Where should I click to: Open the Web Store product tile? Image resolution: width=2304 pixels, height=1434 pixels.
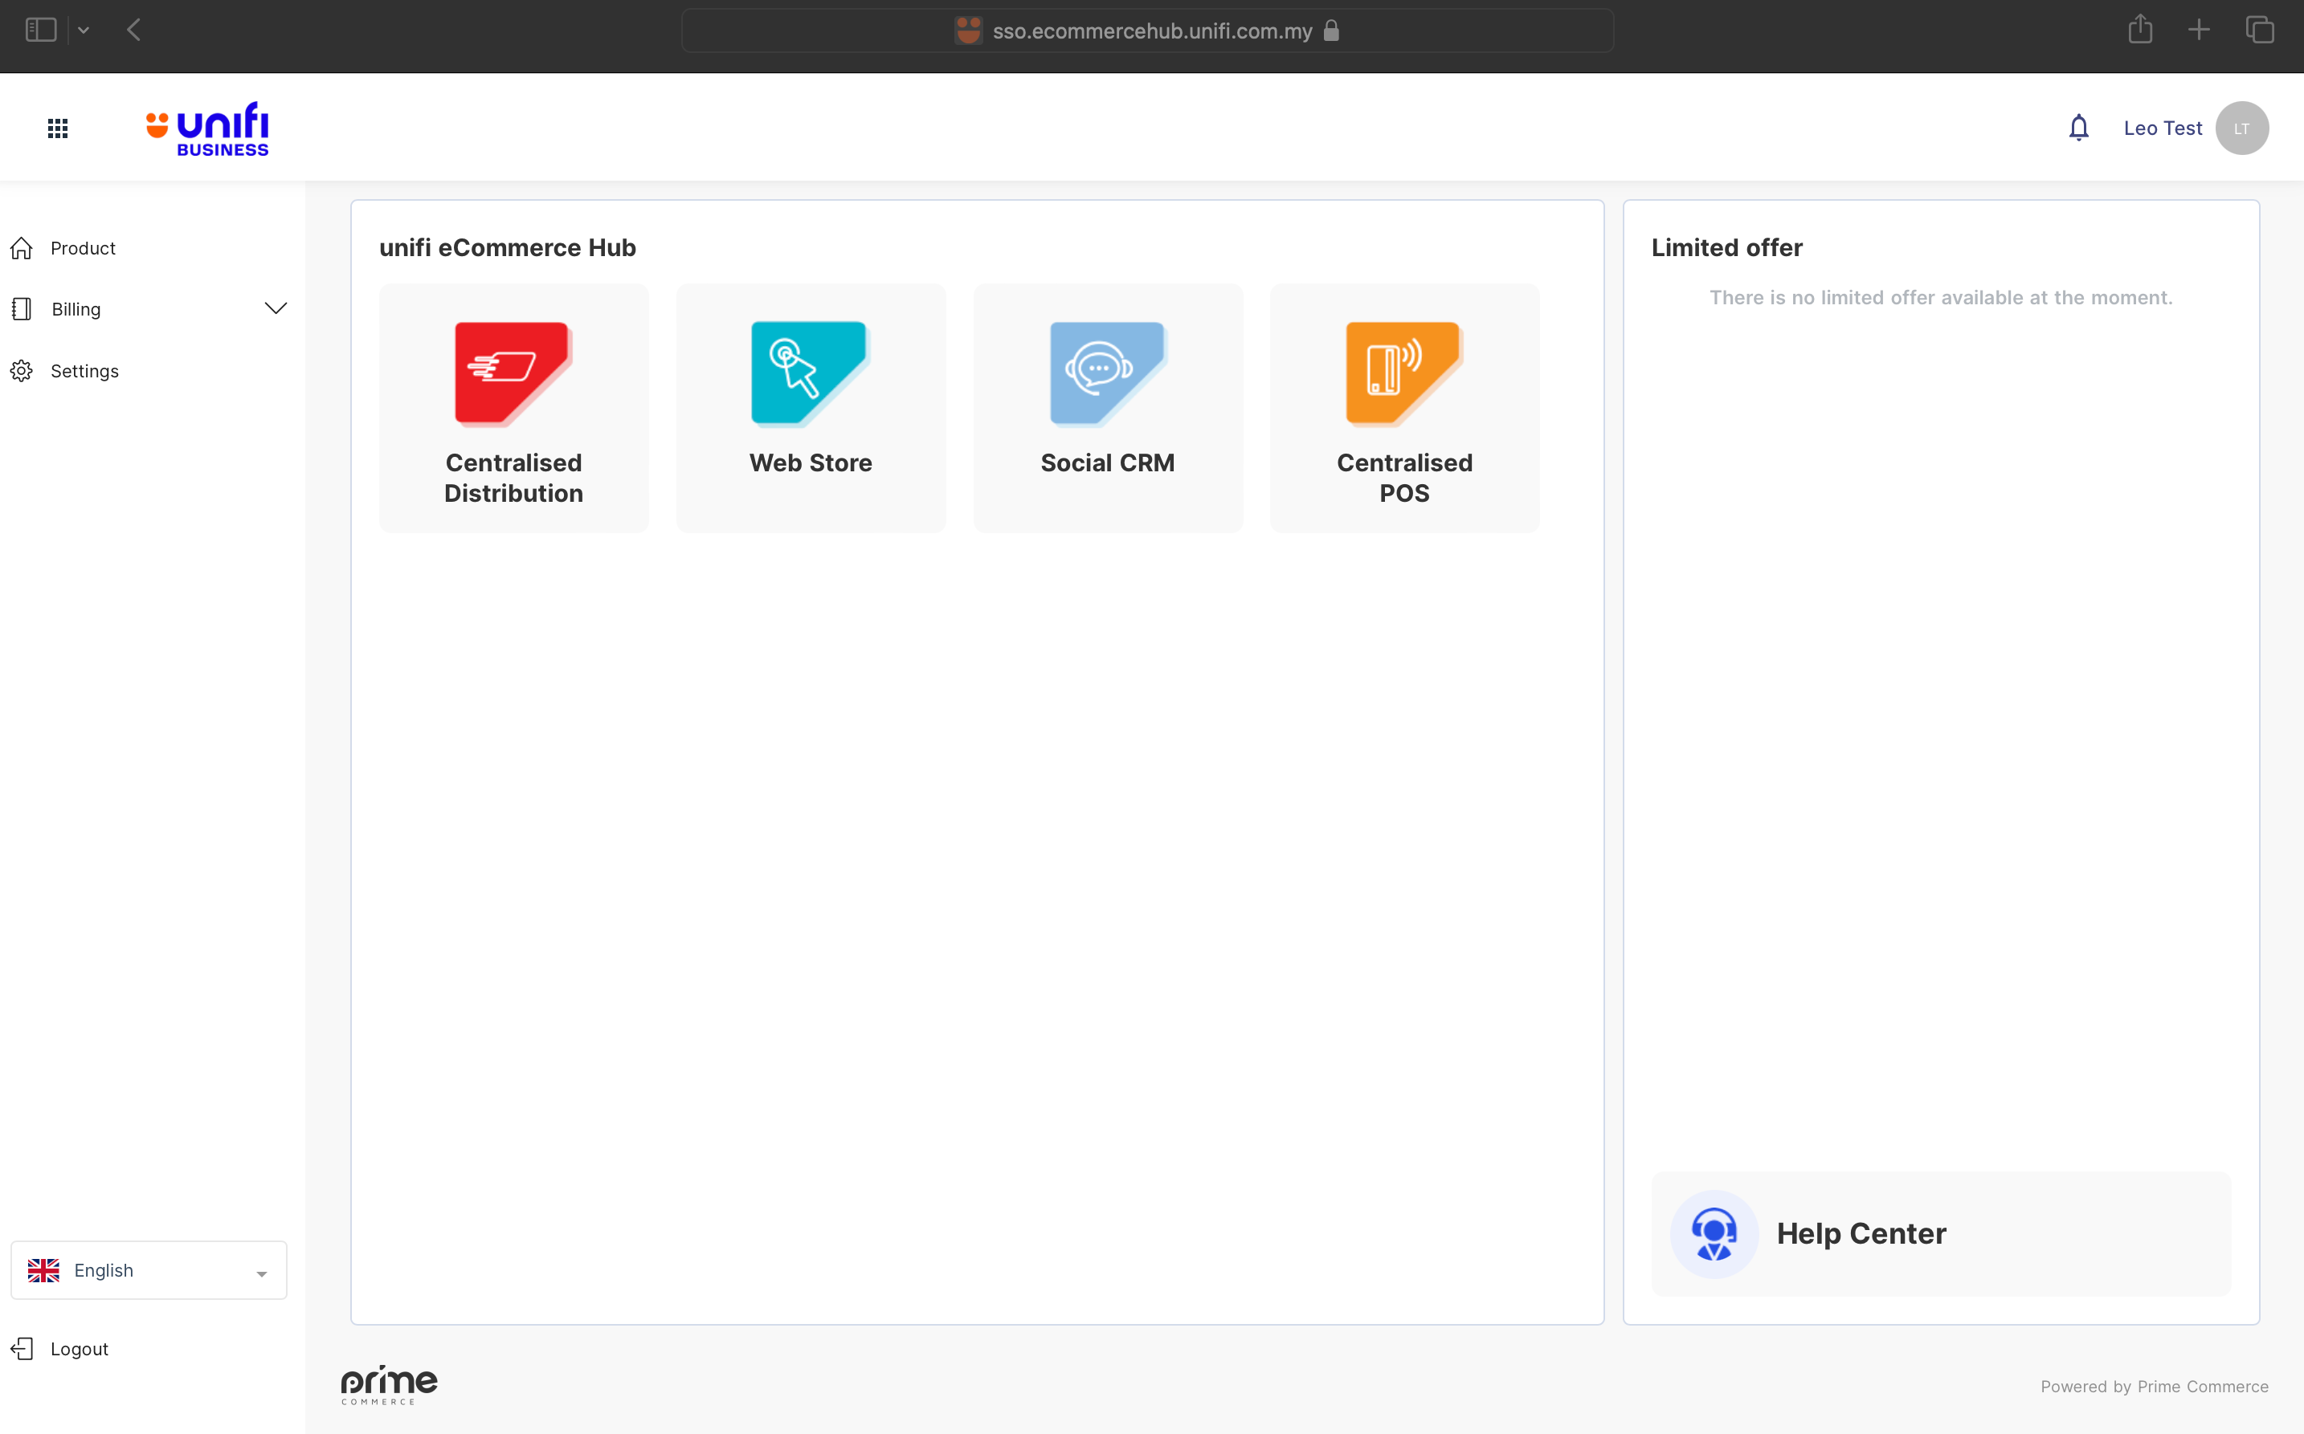(810, 408)
